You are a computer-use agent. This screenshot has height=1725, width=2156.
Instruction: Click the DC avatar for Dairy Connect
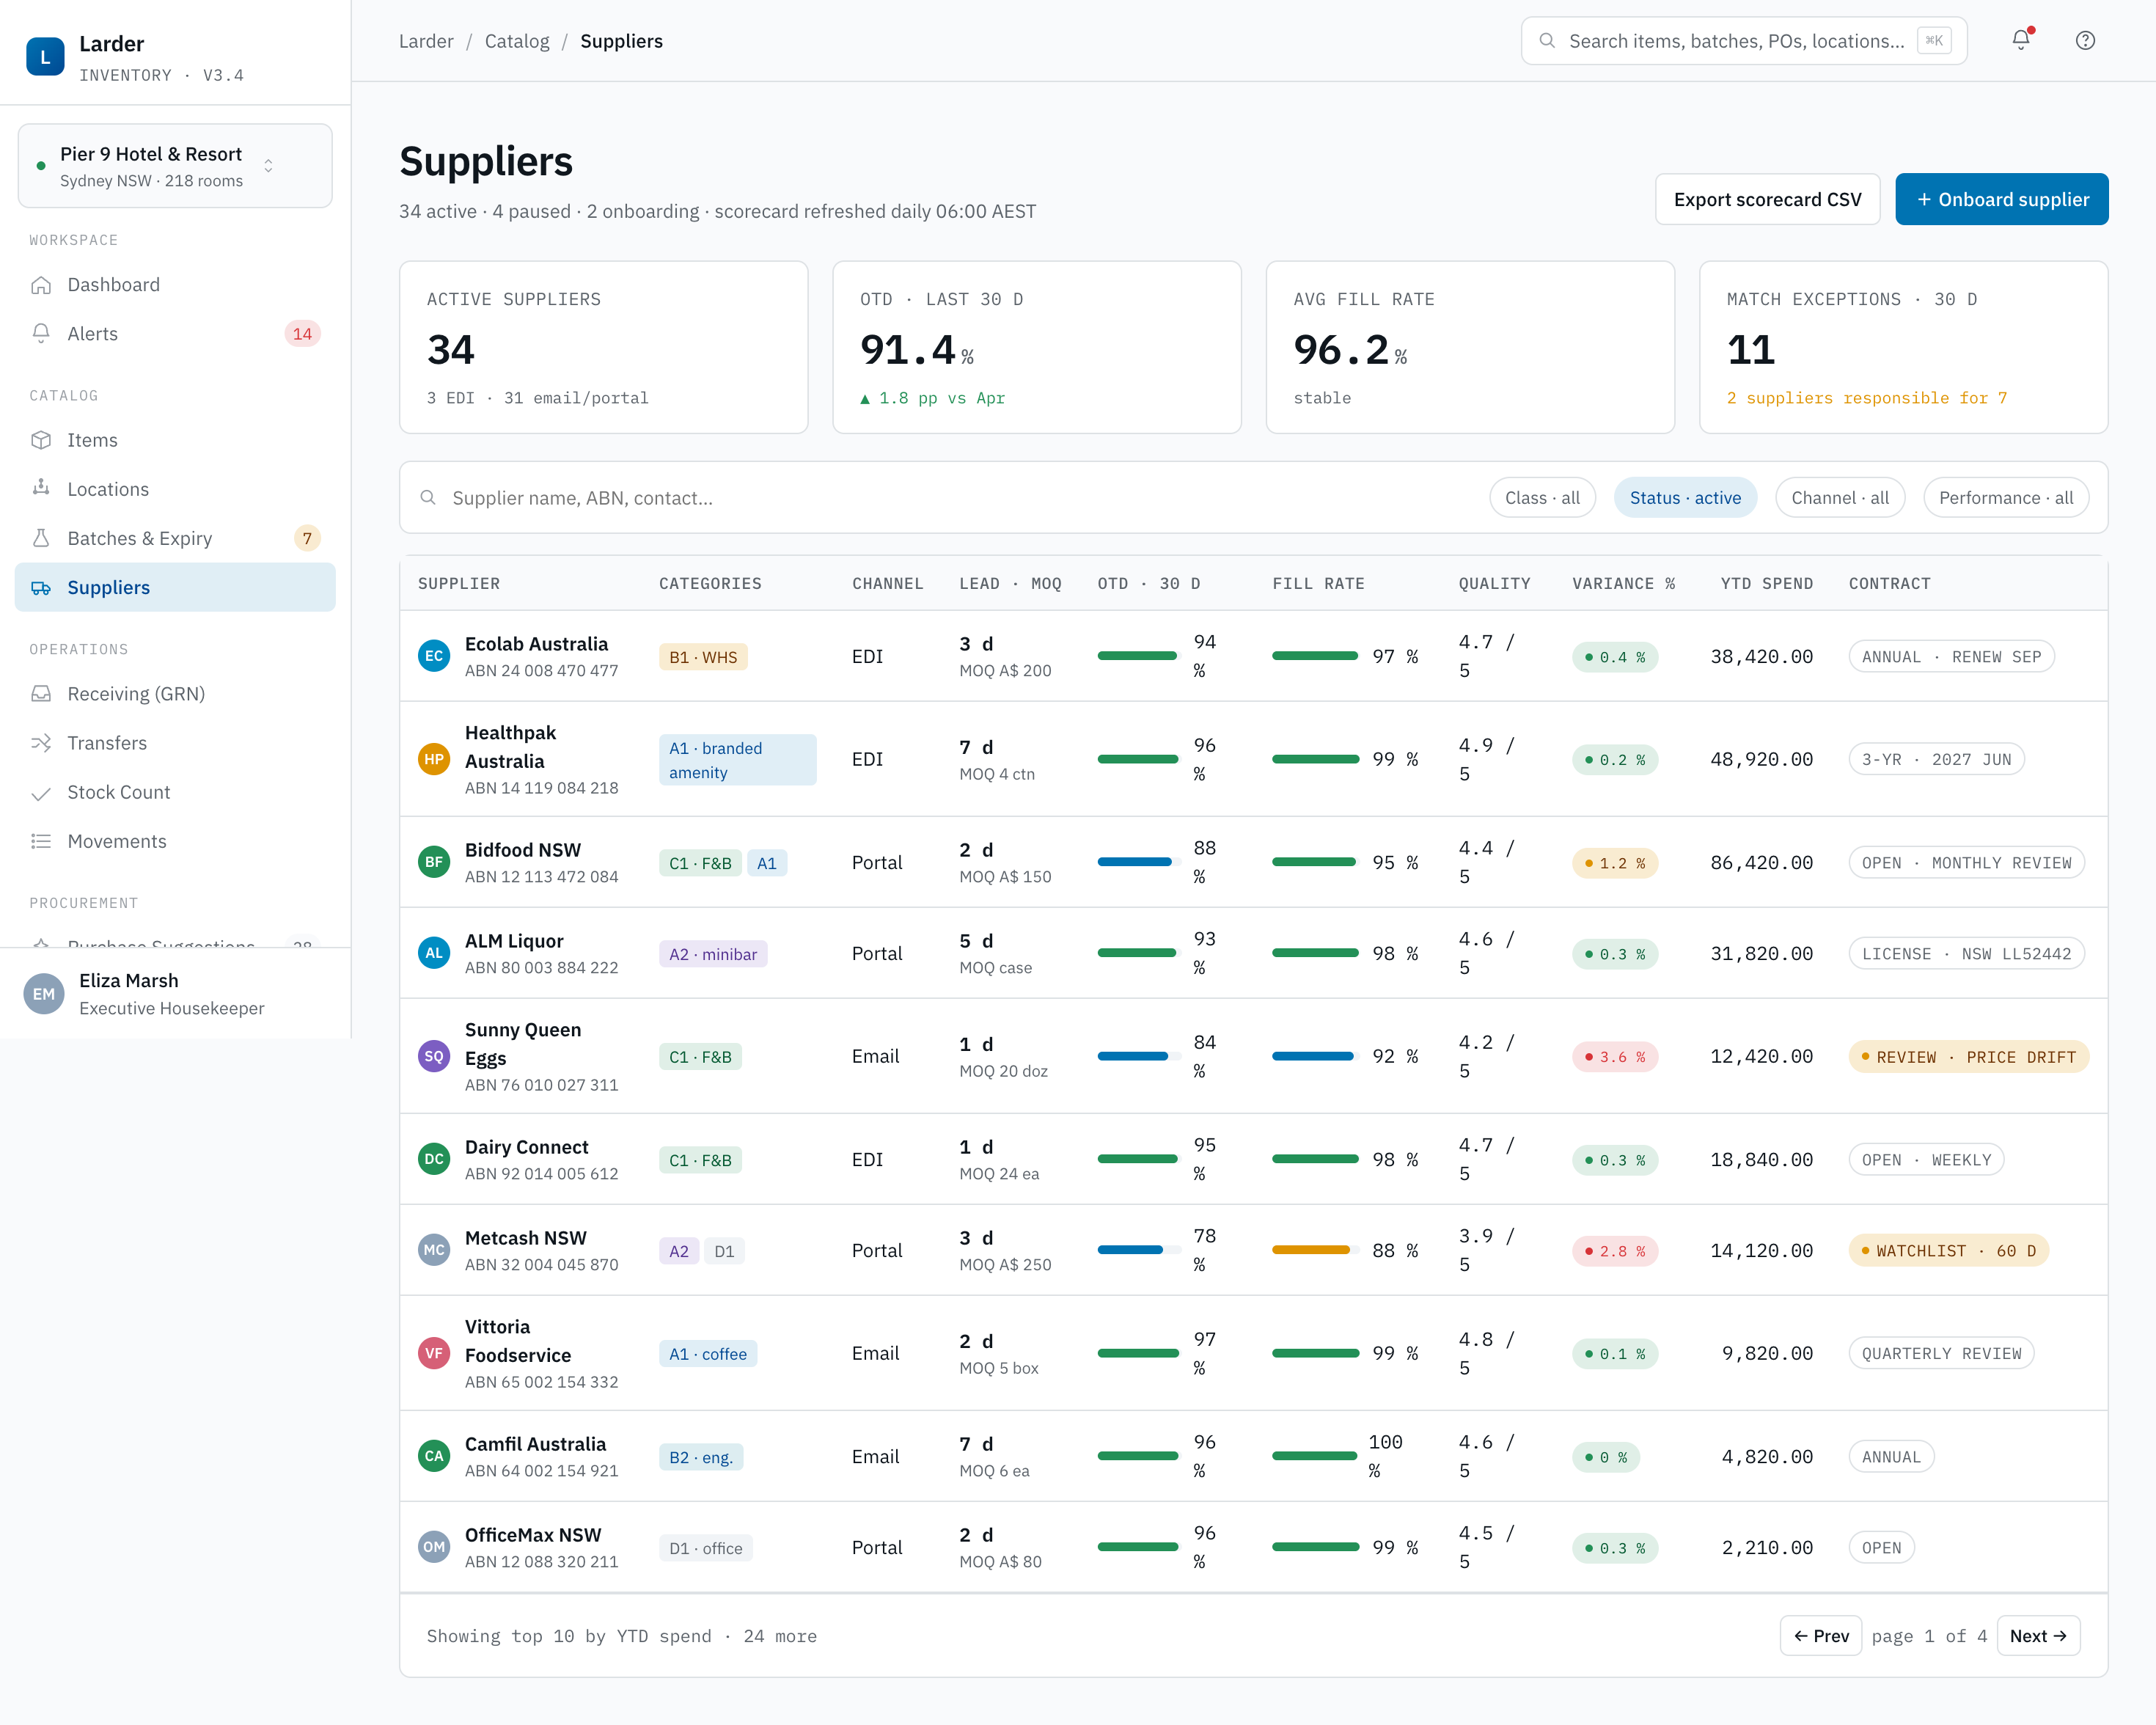point(434,1159)
